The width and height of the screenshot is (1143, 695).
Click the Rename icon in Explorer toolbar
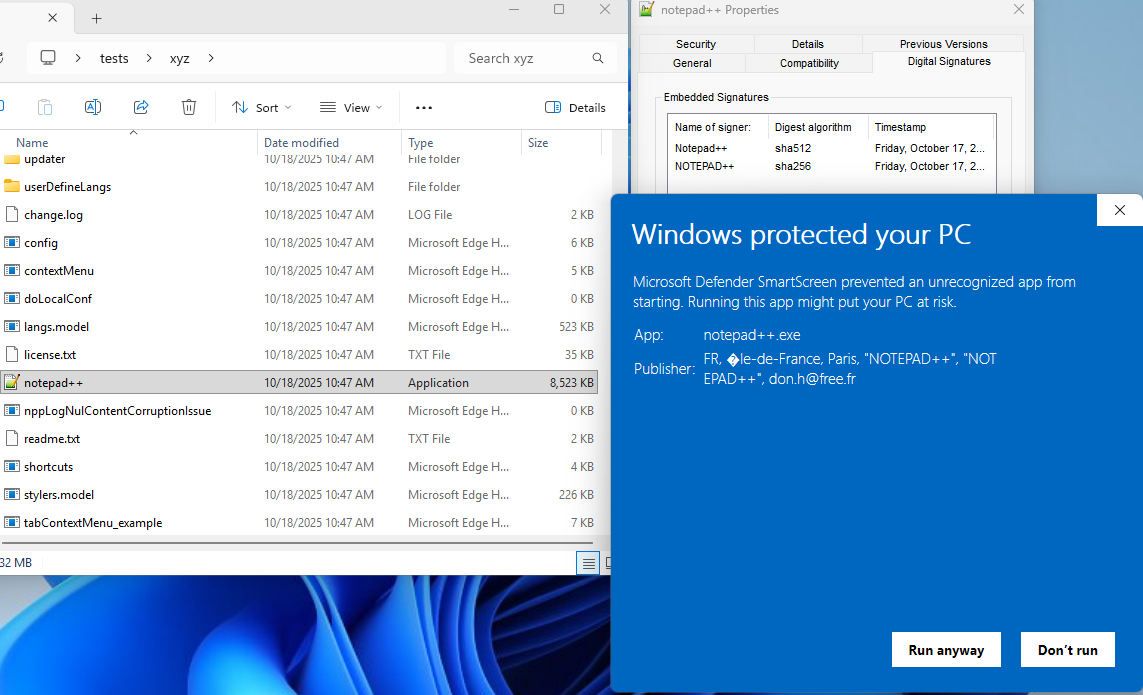pos(93,107)
